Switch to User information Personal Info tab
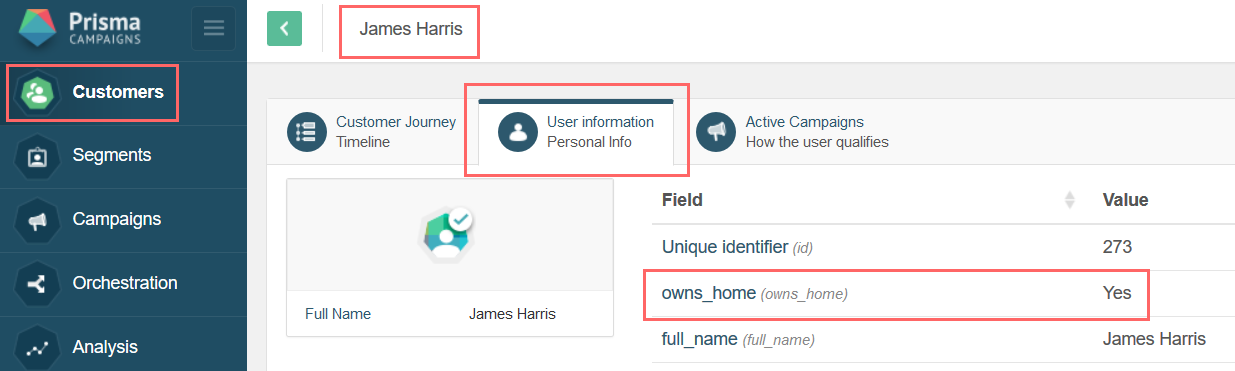1235x371 pixels. [x=576, y=132]
